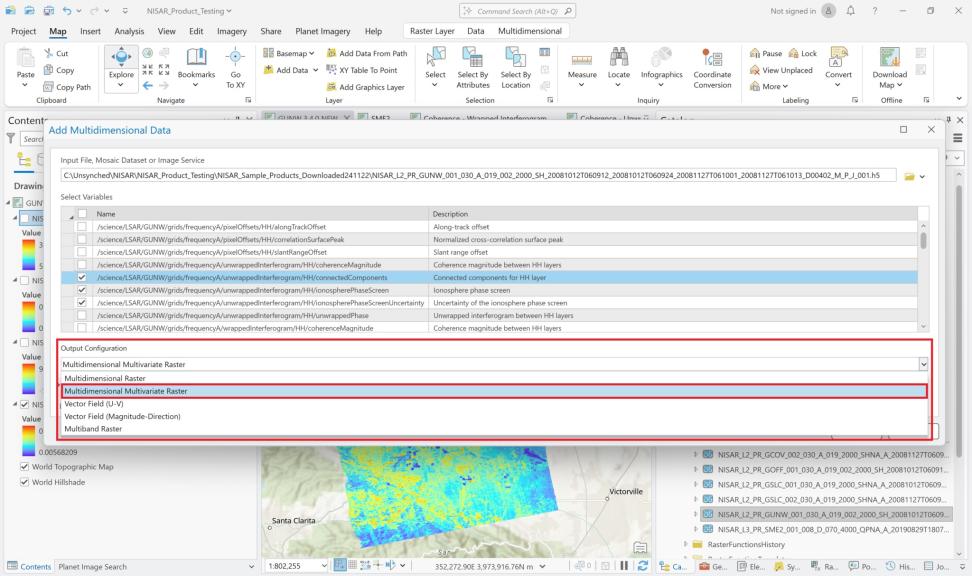972x576 pixels.
Task: Click the notifications bell icon
Action: (850, 11)
